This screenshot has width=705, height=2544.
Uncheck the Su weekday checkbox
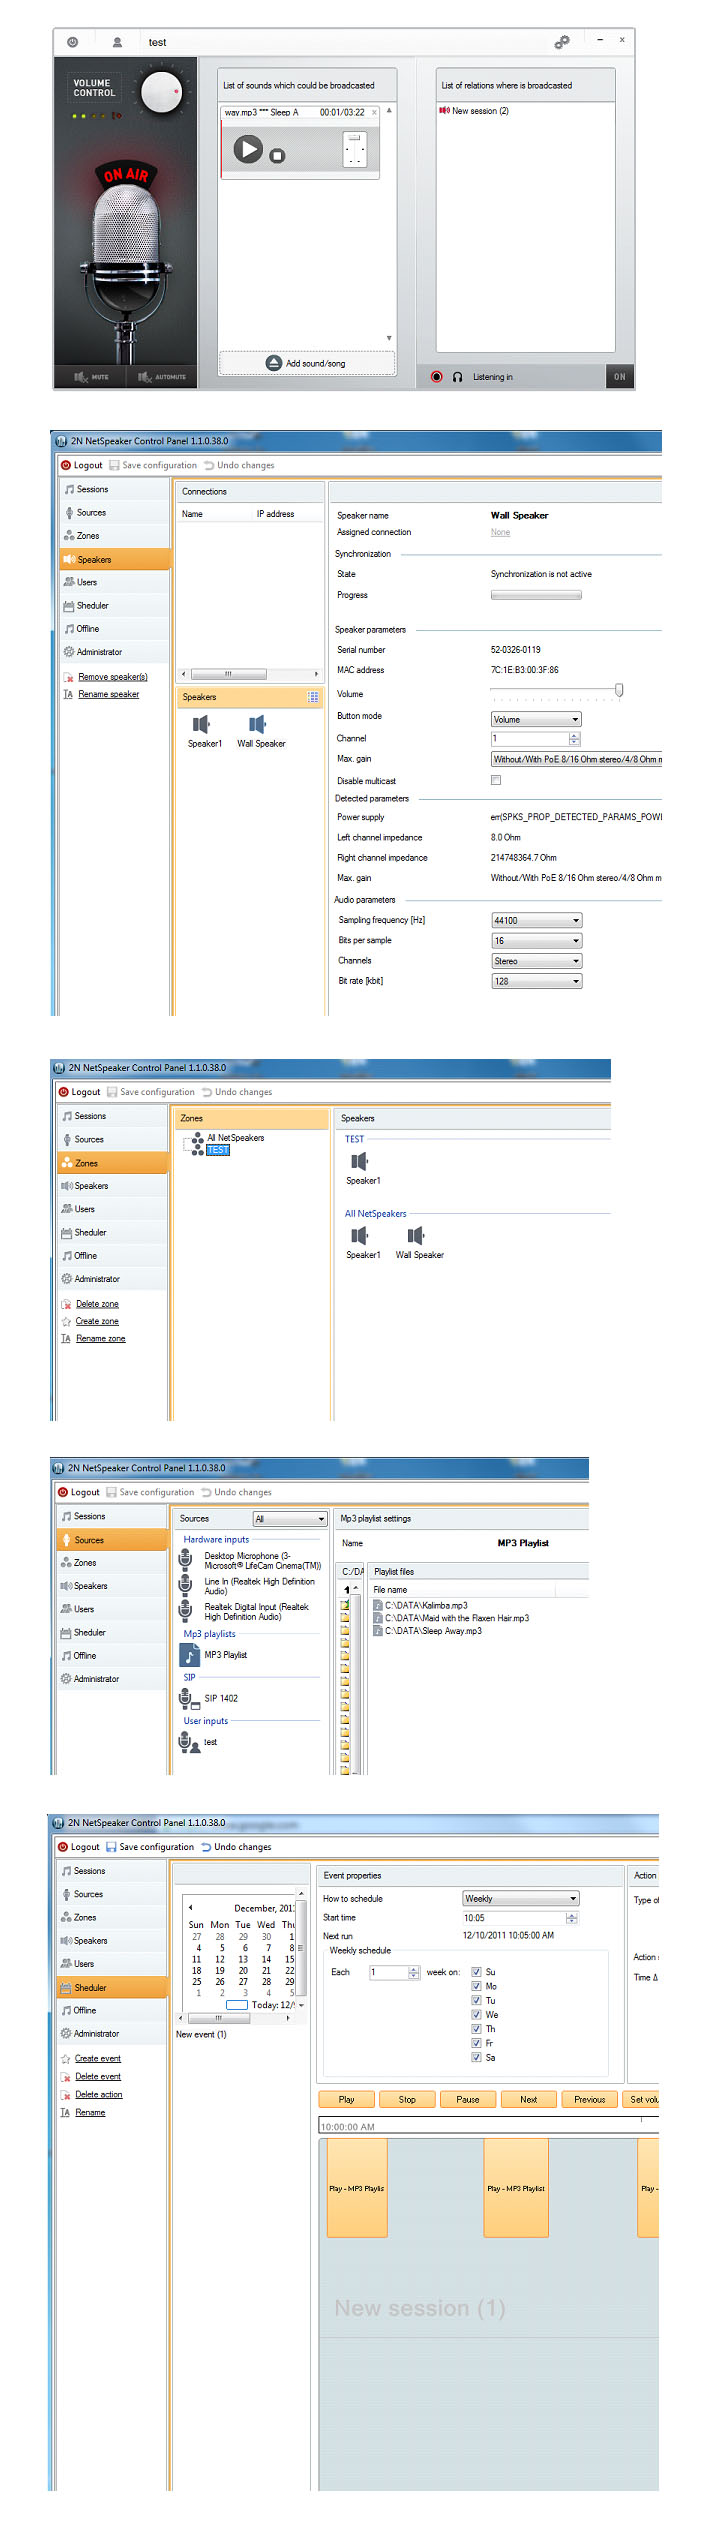coord(476,1972)
